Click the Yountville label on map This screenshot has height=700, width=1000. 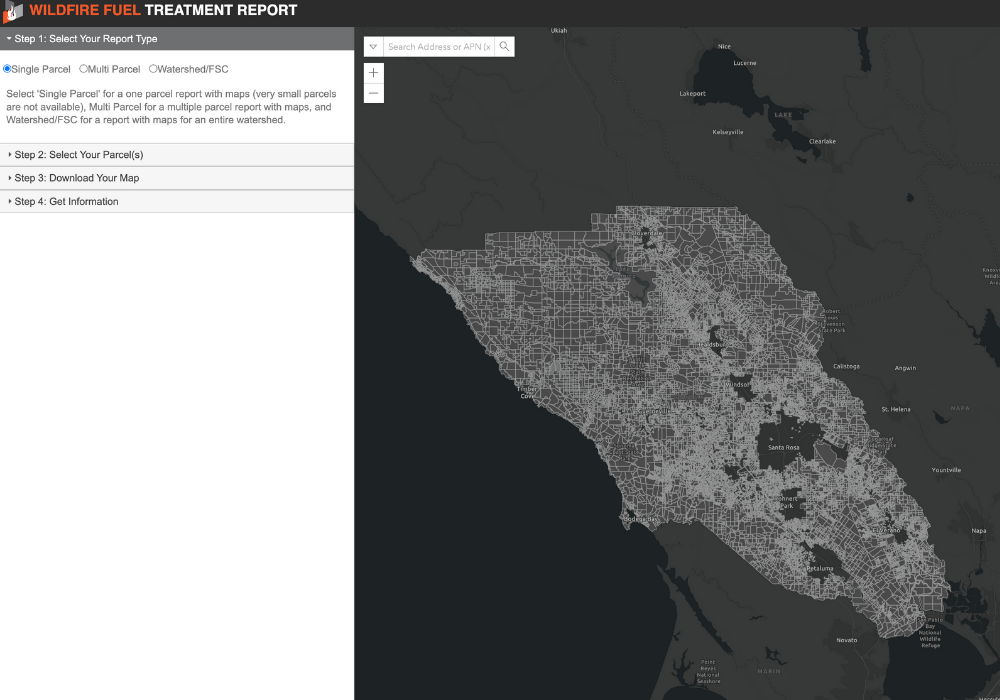point(946,470)
